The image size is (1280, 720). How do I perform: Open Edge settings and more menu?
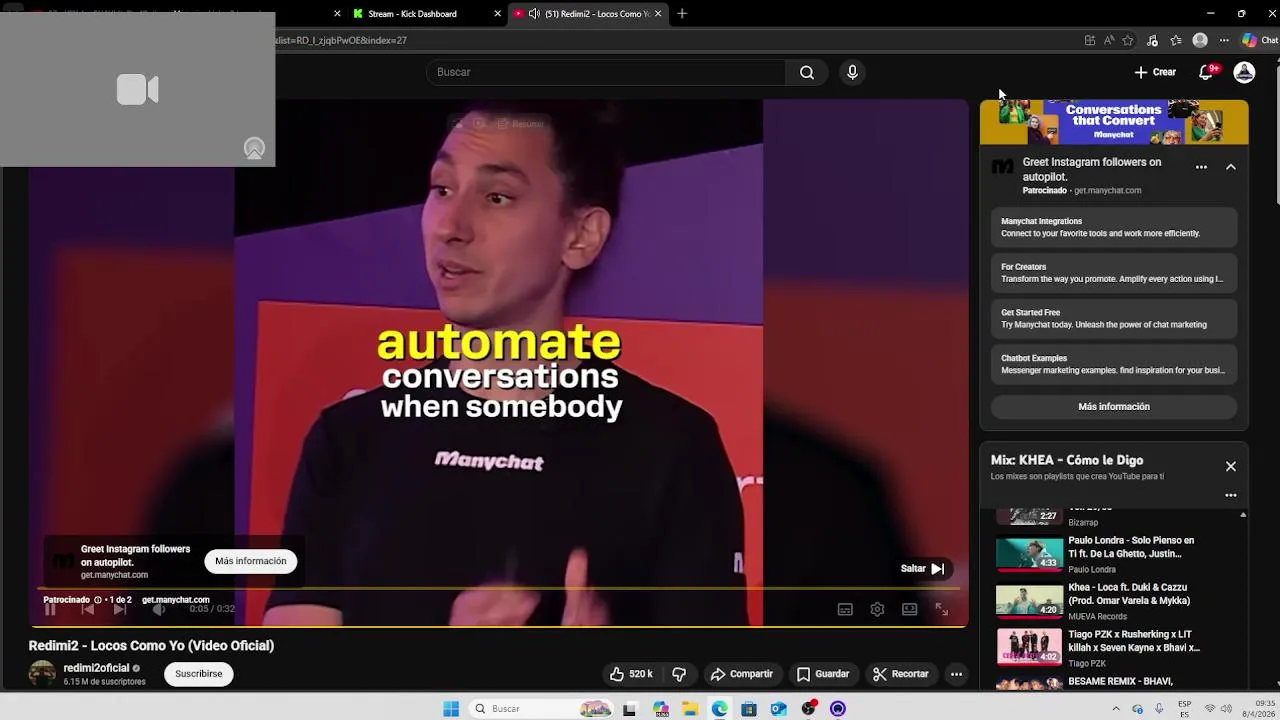tap(1224, 40)
